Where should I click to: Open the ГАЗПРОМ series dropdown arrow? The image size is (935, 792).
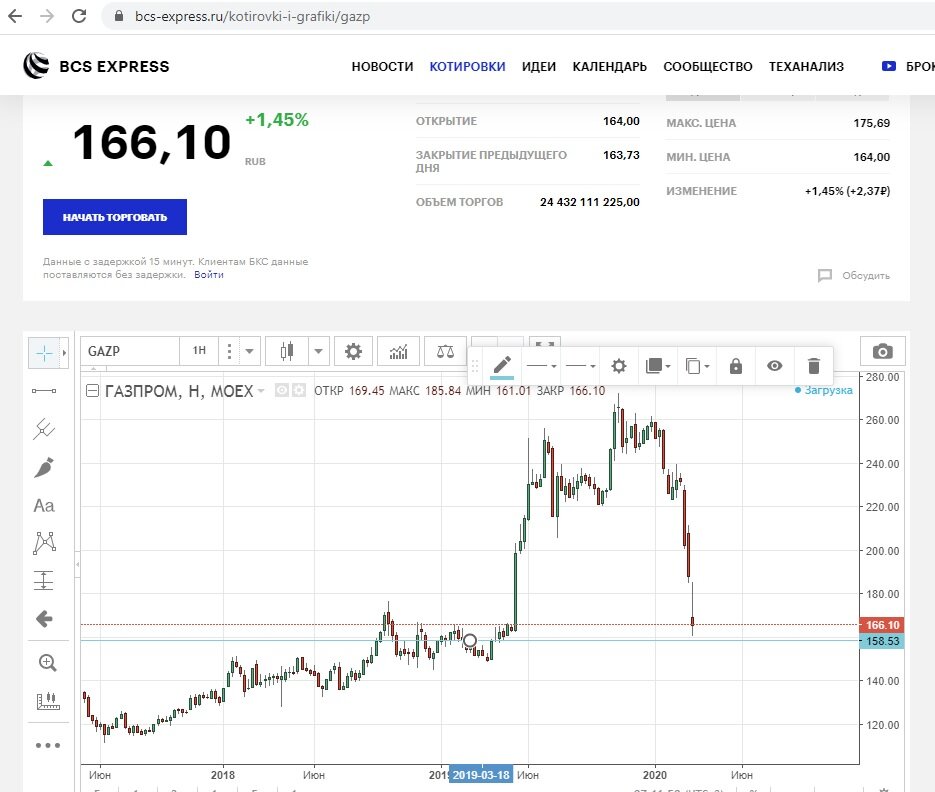(261, 391)
